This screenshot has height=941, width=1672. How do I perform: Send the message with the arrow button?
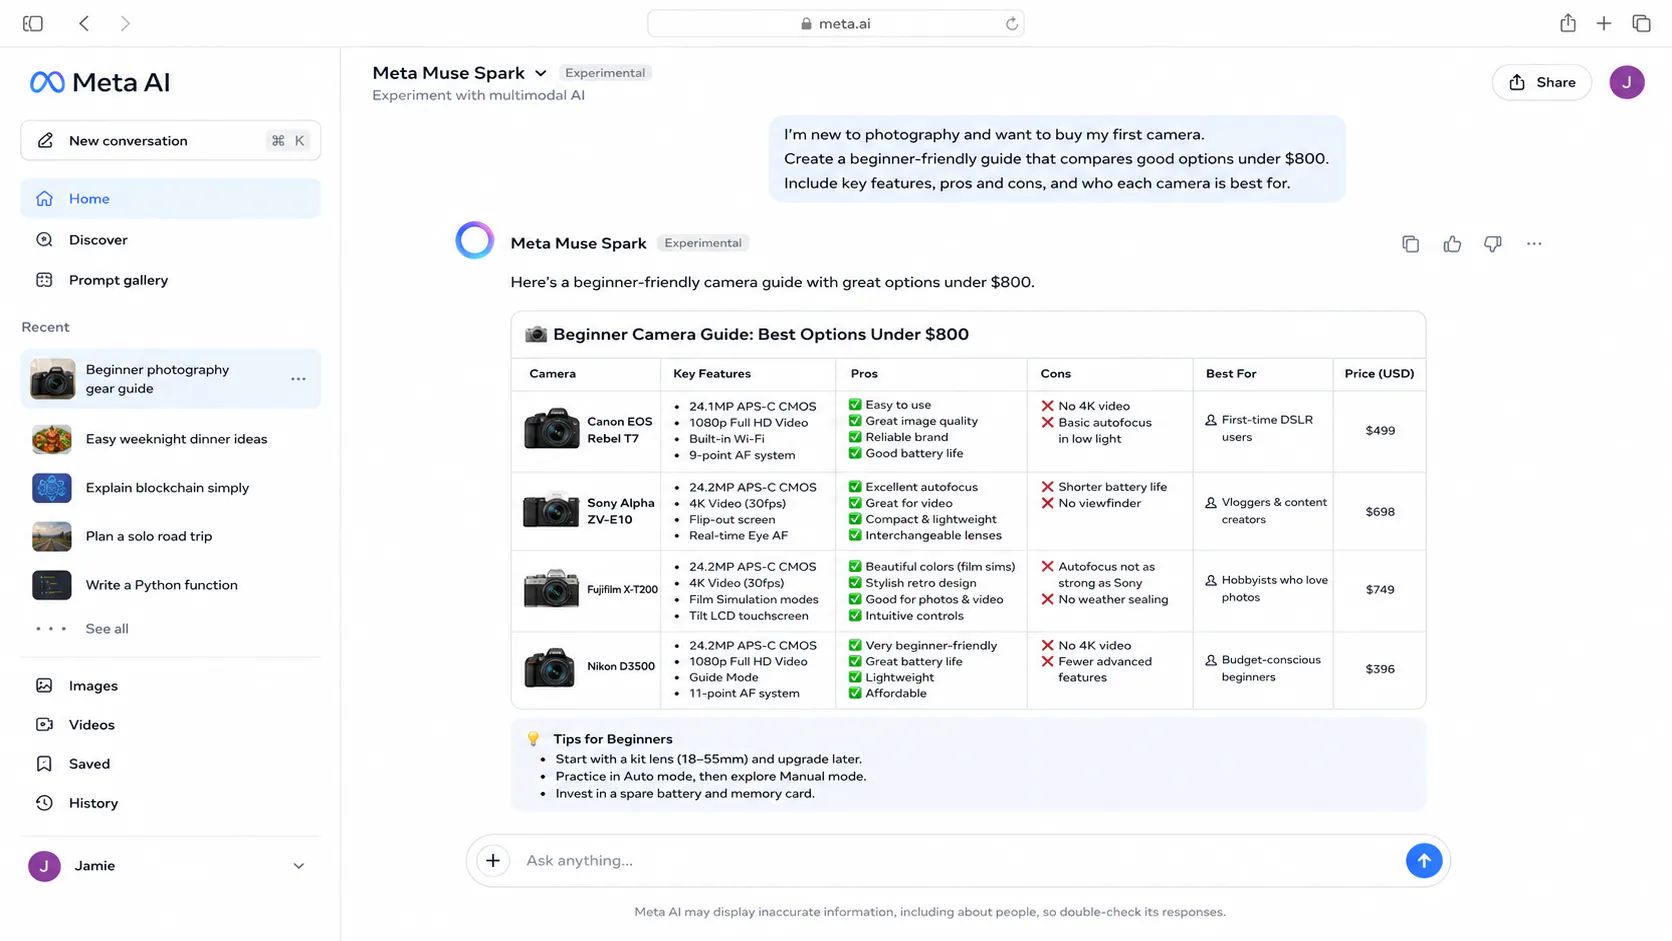click(1424, 860)
